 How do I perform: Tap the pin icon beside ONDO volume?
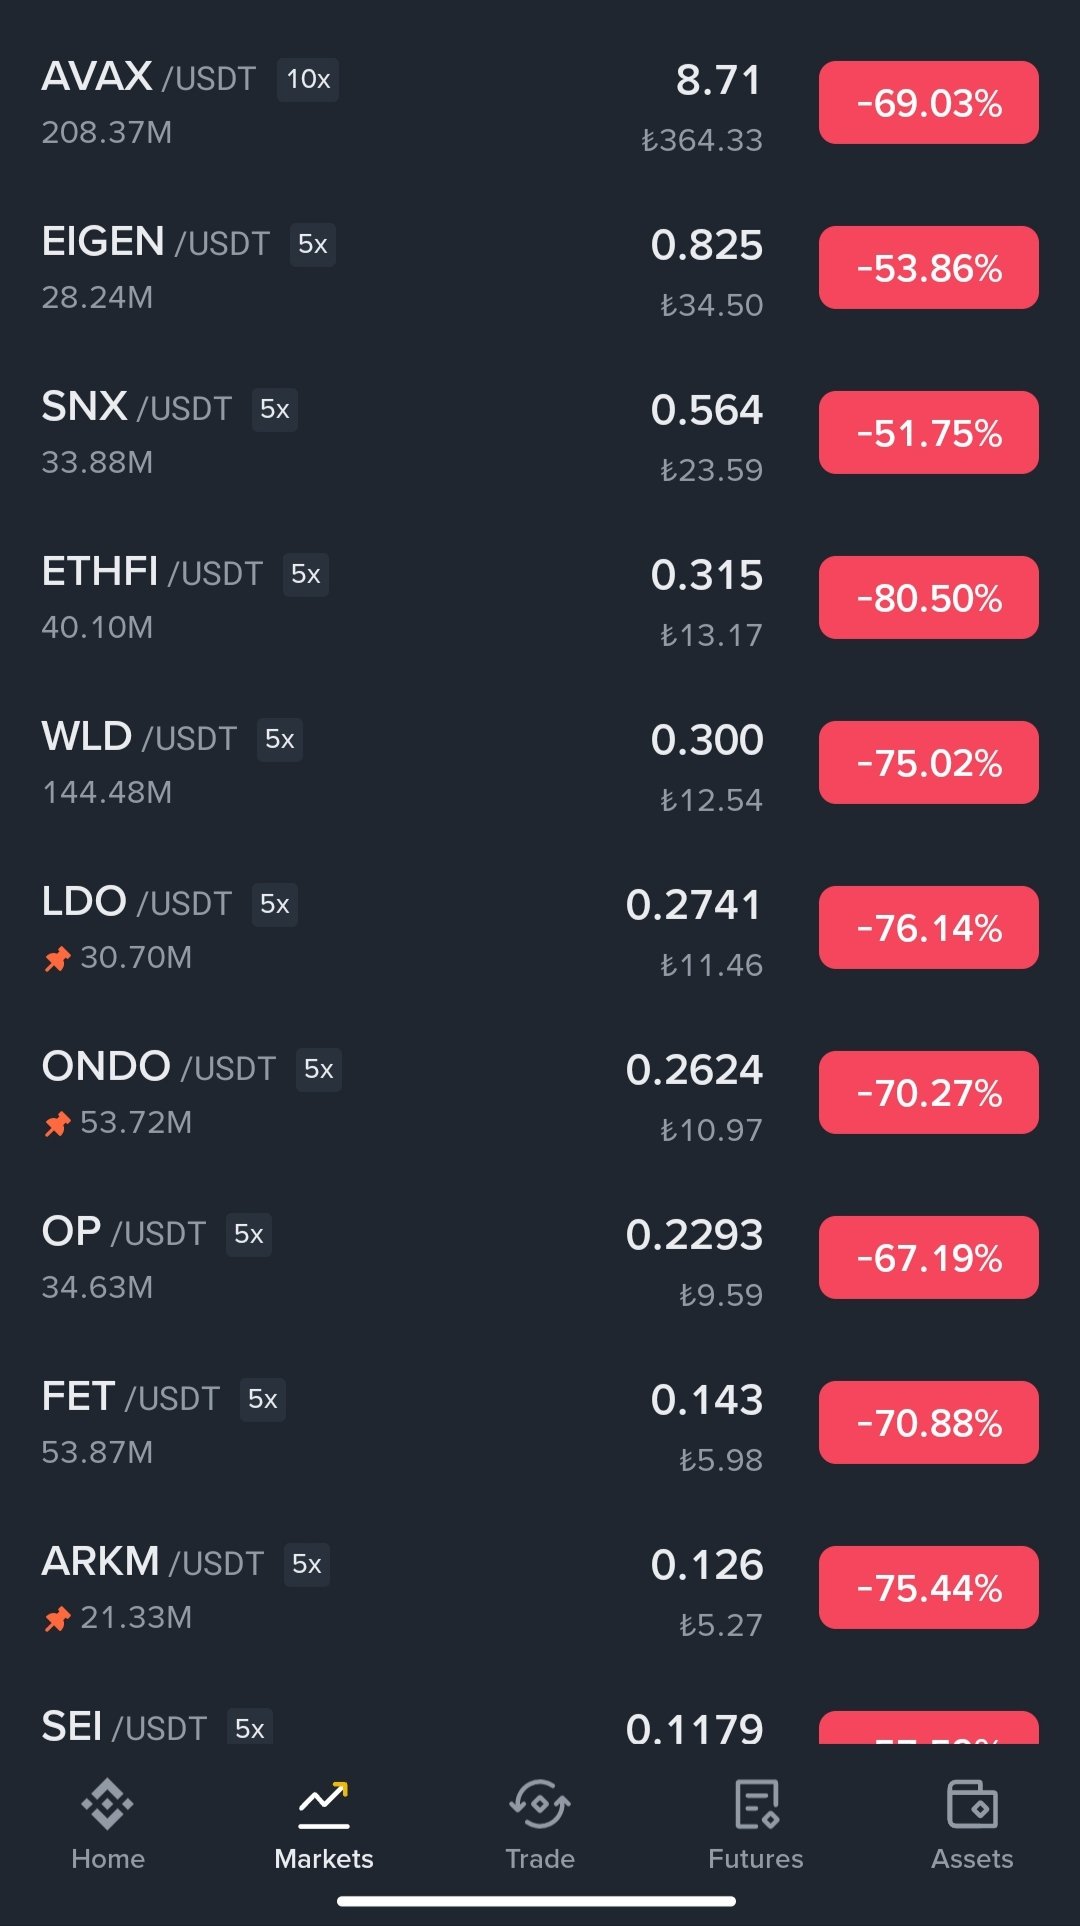[57, 1124]
